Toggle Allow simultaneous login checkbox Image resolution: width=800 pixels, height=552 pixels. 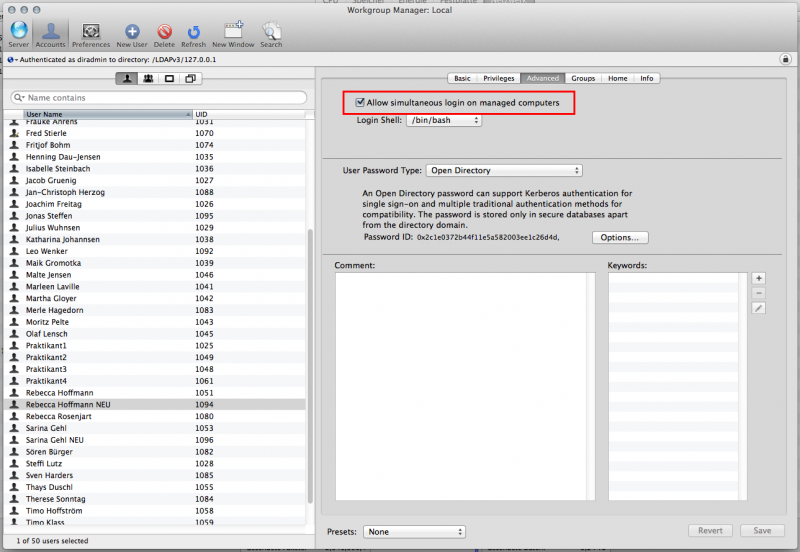tap(361, 102)
